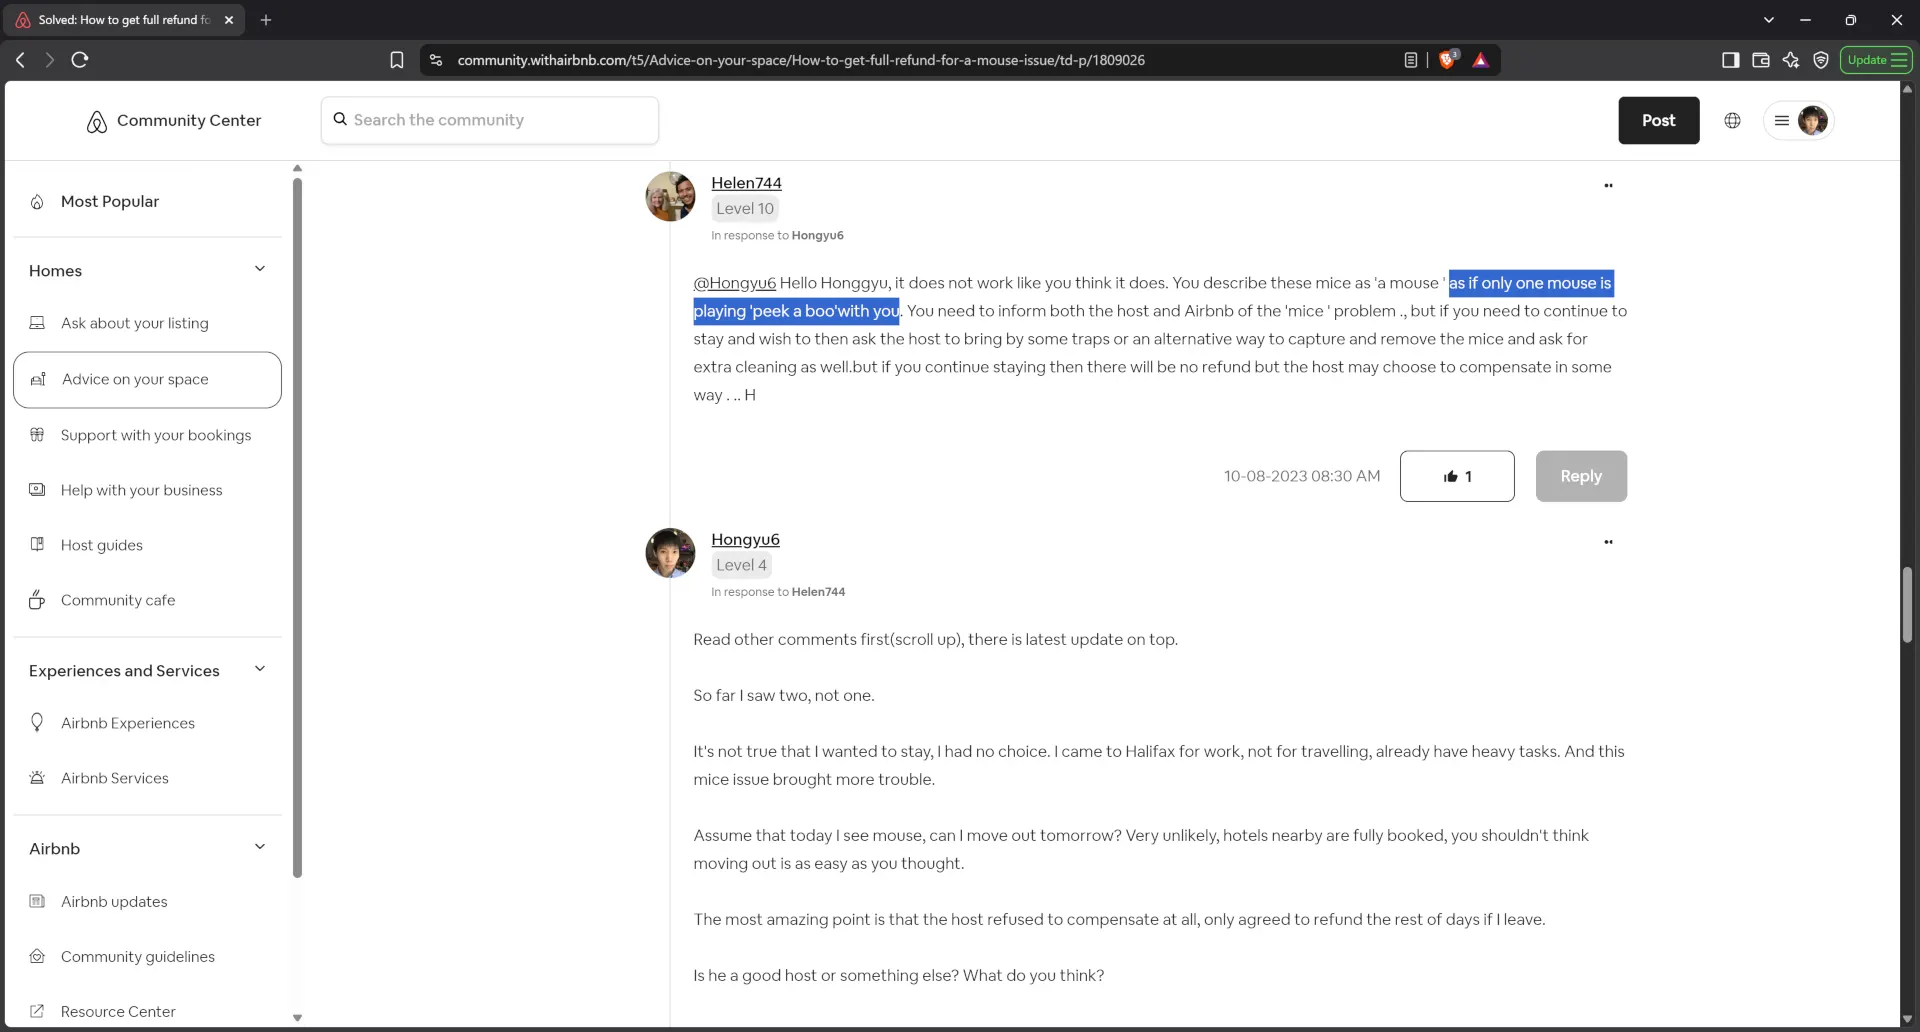
Task: Click the browser back arrow
Action: click(x=20, y=60)
